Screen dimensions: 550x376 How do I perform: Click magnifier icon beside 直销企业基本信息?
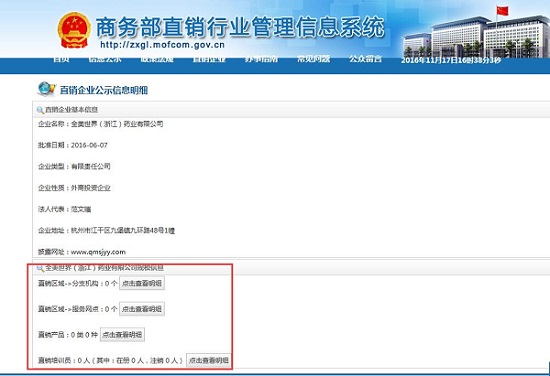[x=40, y=110]
